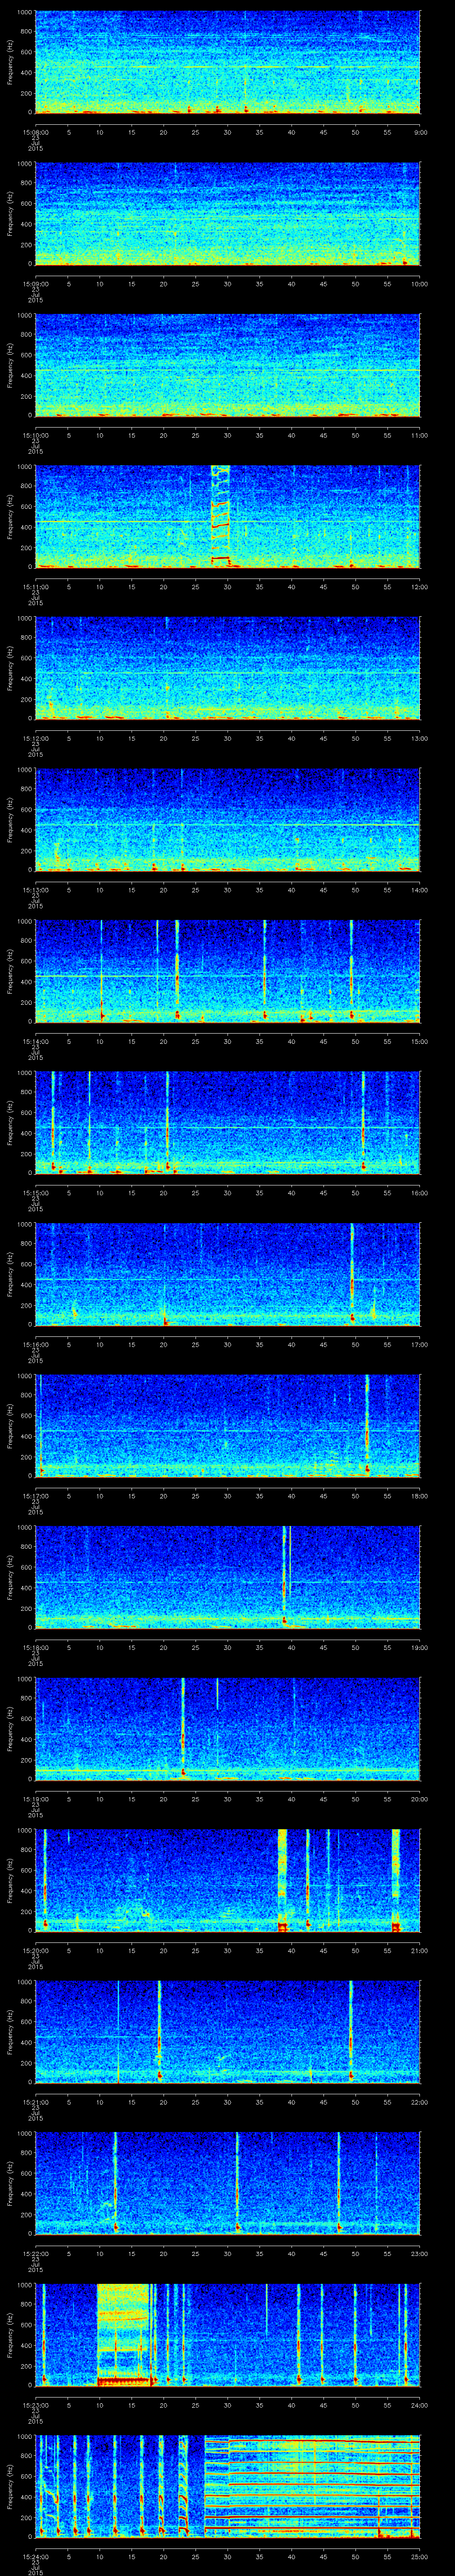The width and height of the screenshot is (455, 2576).
Task: Click the 15:17:00 start time label
Action: pos(35,1496)
